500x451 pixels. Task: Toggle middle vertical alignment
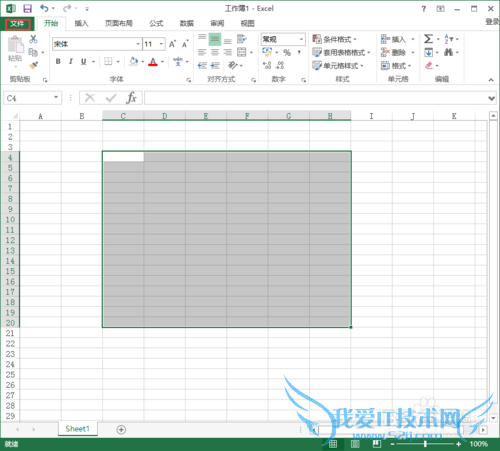point(215,39)
